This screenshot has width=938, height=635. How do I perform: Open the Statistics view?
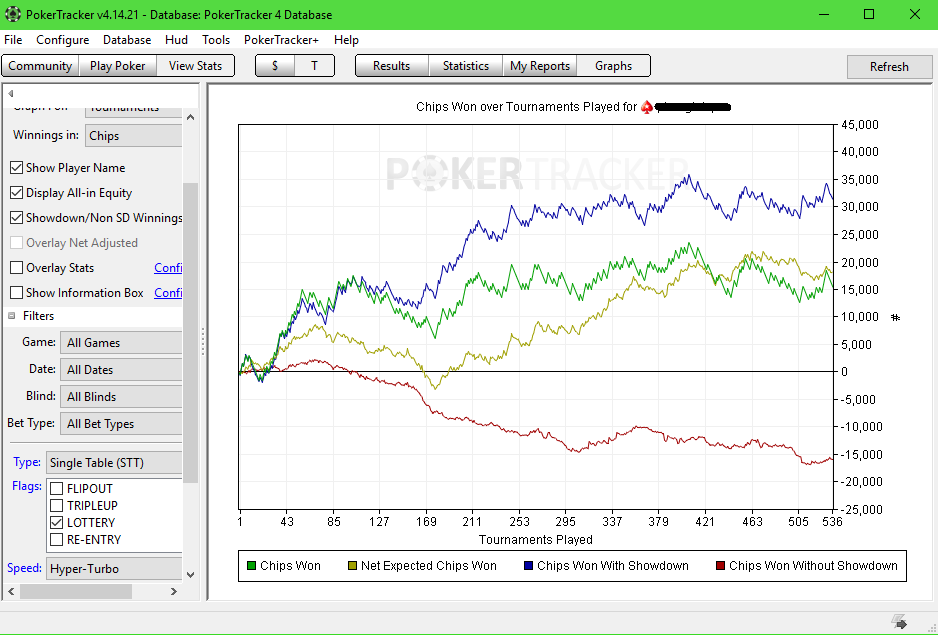pyautogui.click(x=466, y=66)
